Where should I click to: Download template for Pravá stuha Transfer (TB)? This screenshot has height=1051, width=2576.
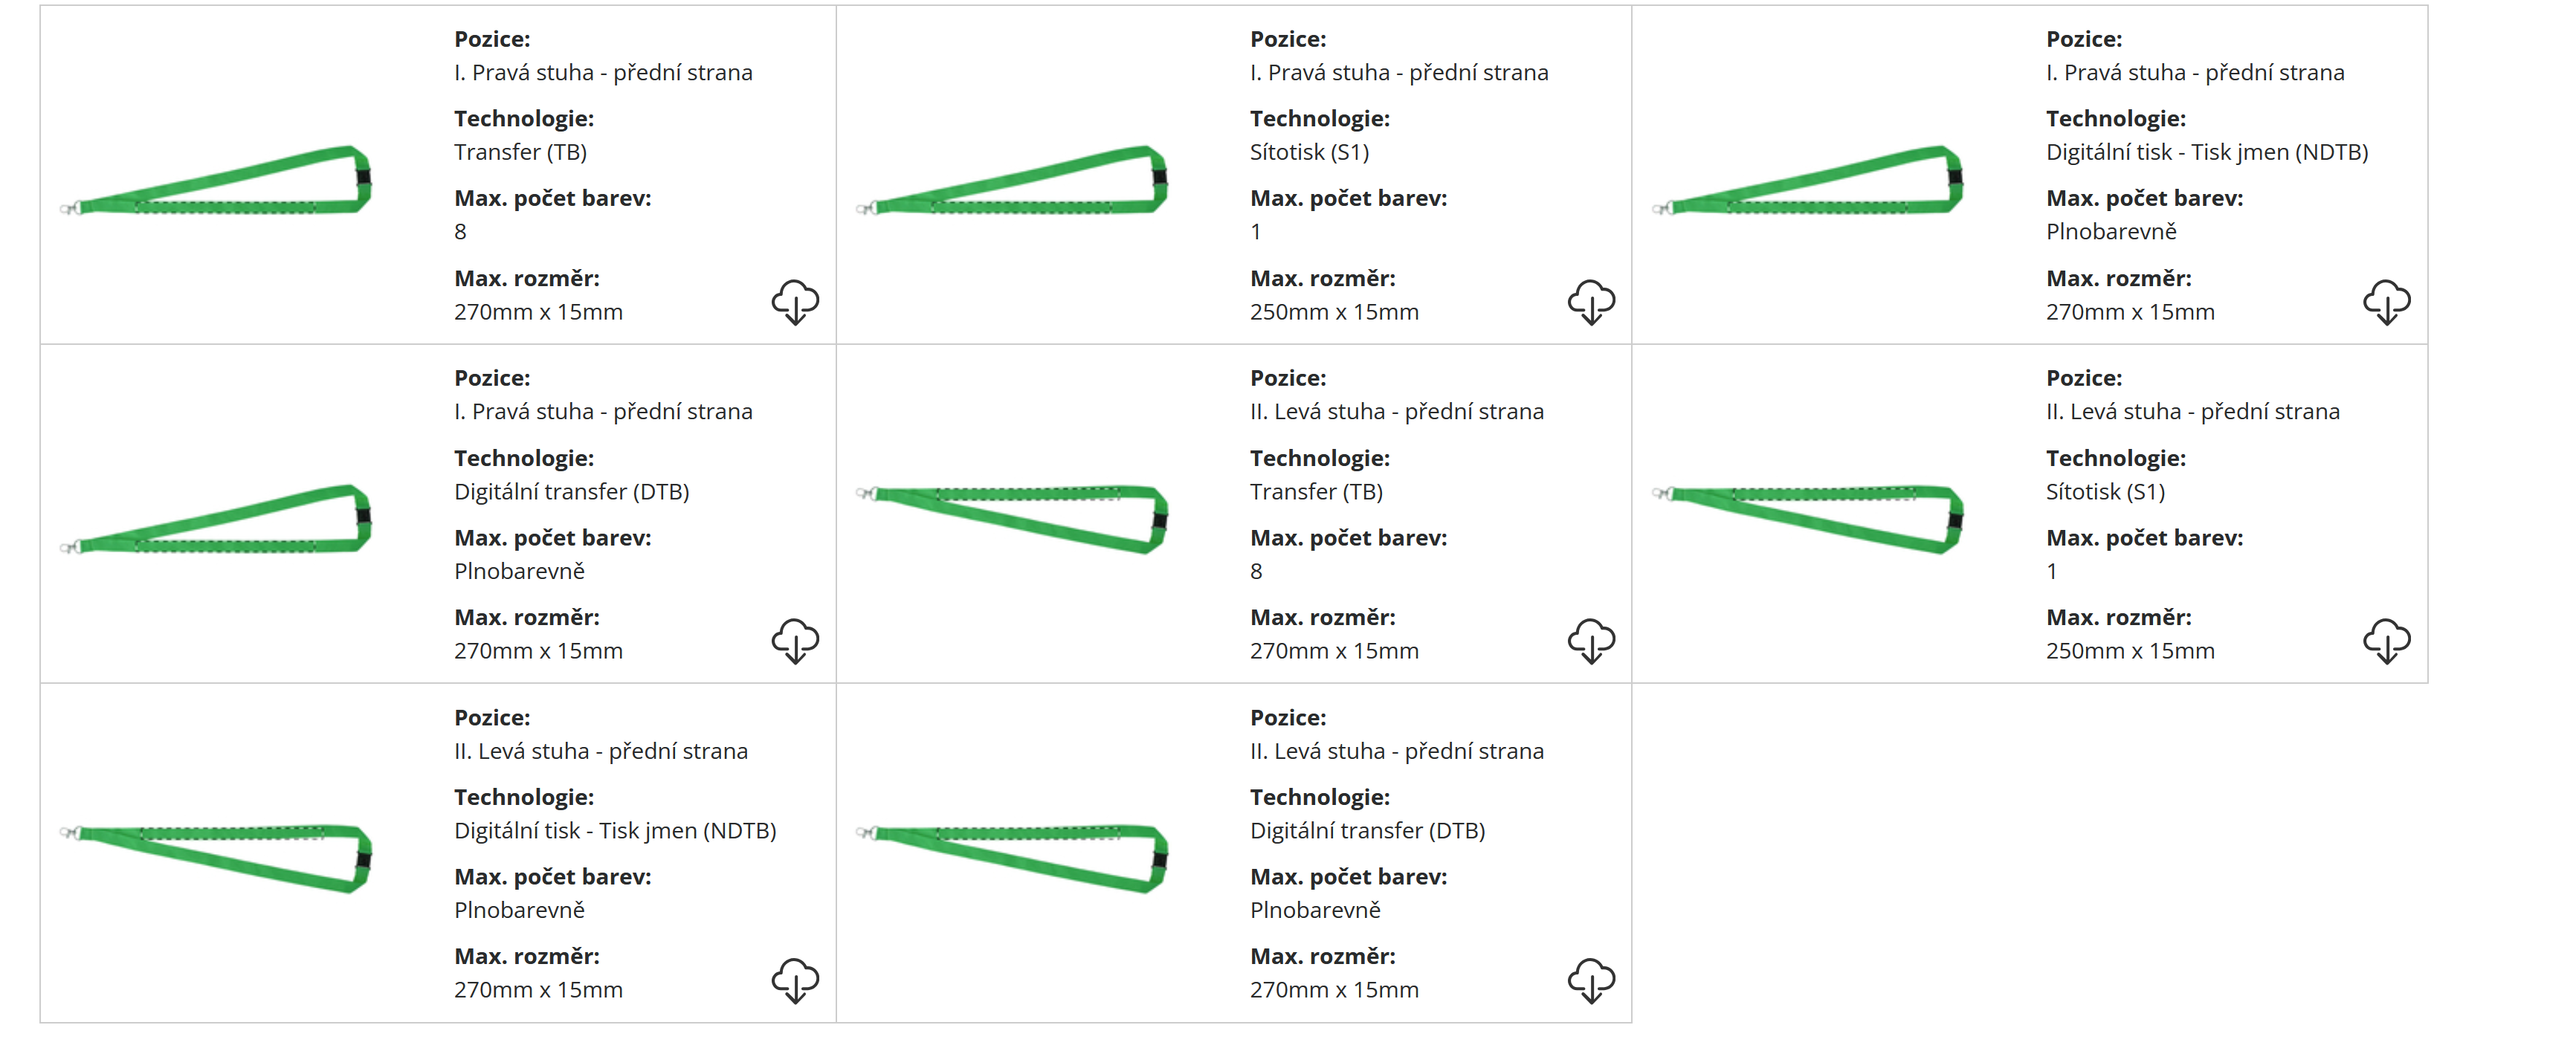(x=795, y=302)
